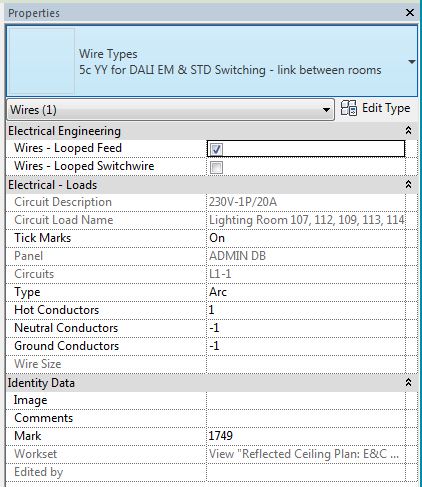Screen dimensions: 422x487
Task: Open the Wire Types selector dropdown arrow
Action: click(412, 62)
